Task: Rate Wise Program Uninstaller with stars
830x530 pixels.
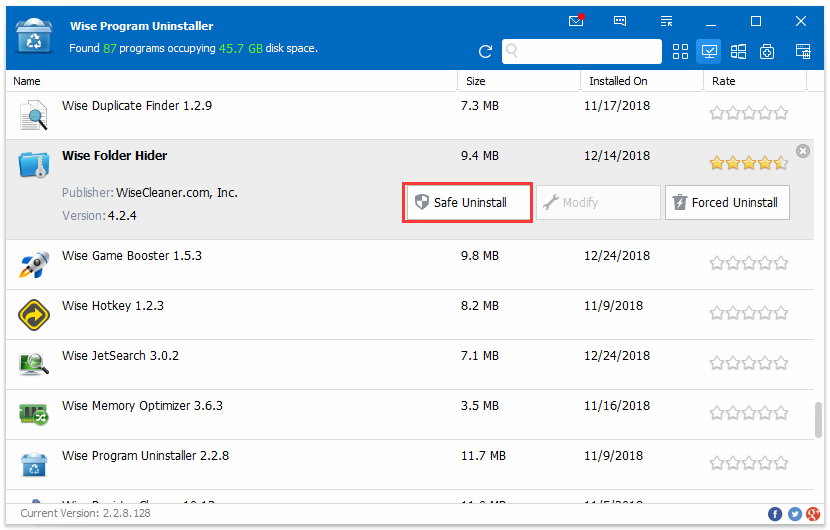Action: point(748,463)
